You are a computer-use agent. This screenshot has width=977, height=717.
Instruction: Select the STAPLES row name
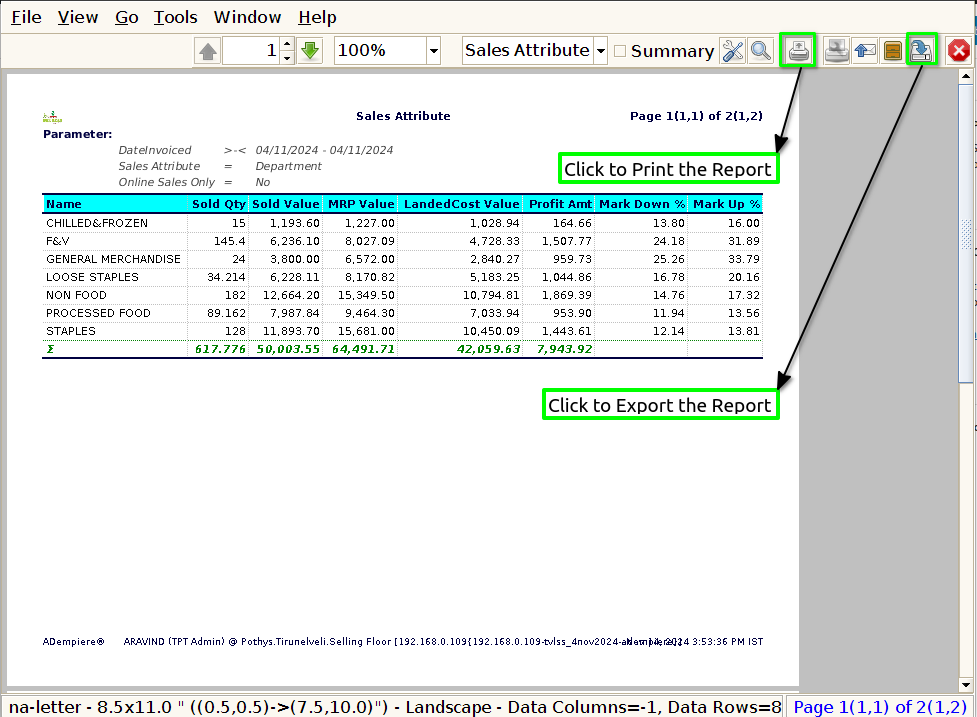(71, 331)
